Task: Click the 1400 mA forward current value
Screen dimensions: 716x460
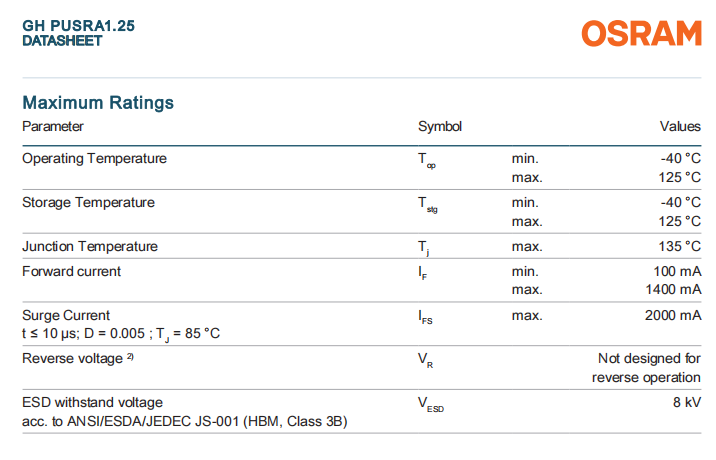Action: click(674, 290)
